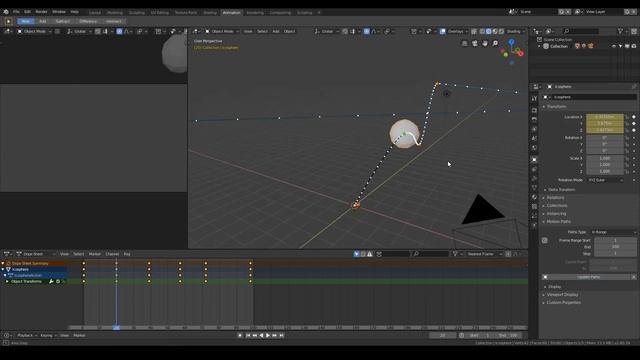Toggle lock on Rotation X
This screenshot has height=360, width=640.
[x=627, y=138]
